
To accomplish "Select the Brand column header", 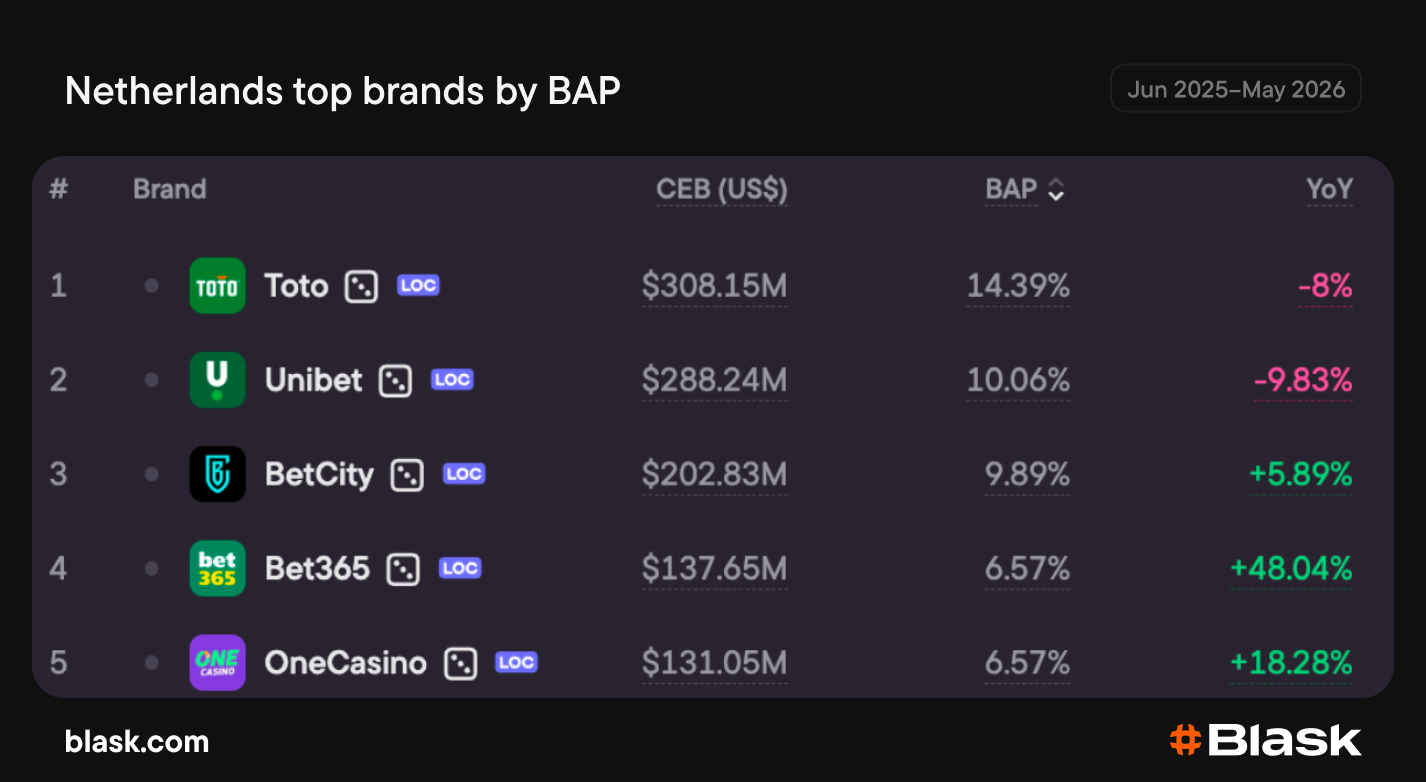I will click(x=170, y=189).
